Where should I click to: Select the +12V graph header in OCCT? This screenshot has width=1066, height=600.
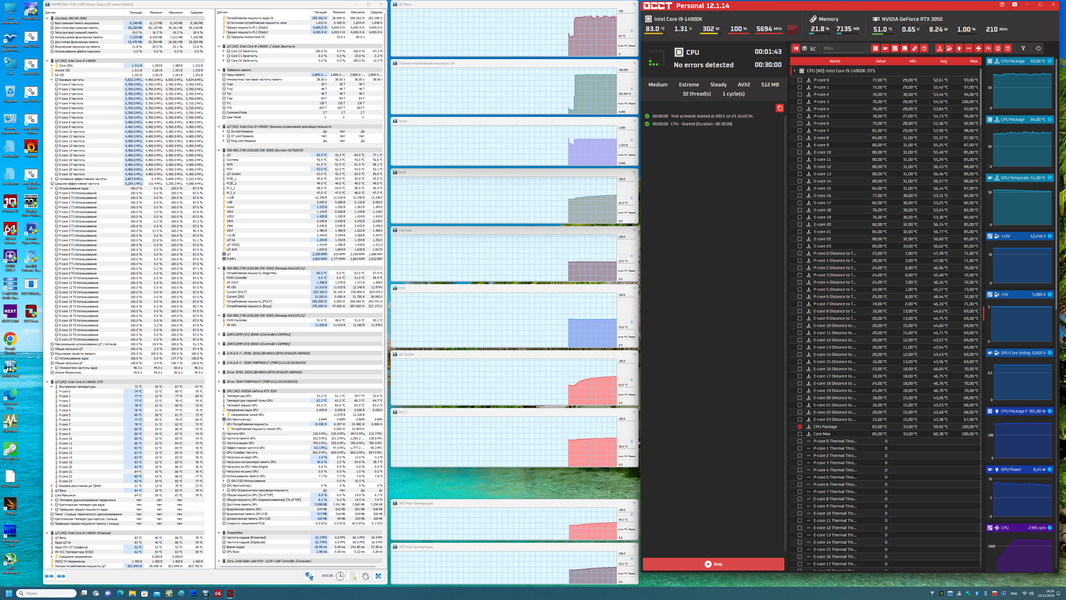point(1020,236)
